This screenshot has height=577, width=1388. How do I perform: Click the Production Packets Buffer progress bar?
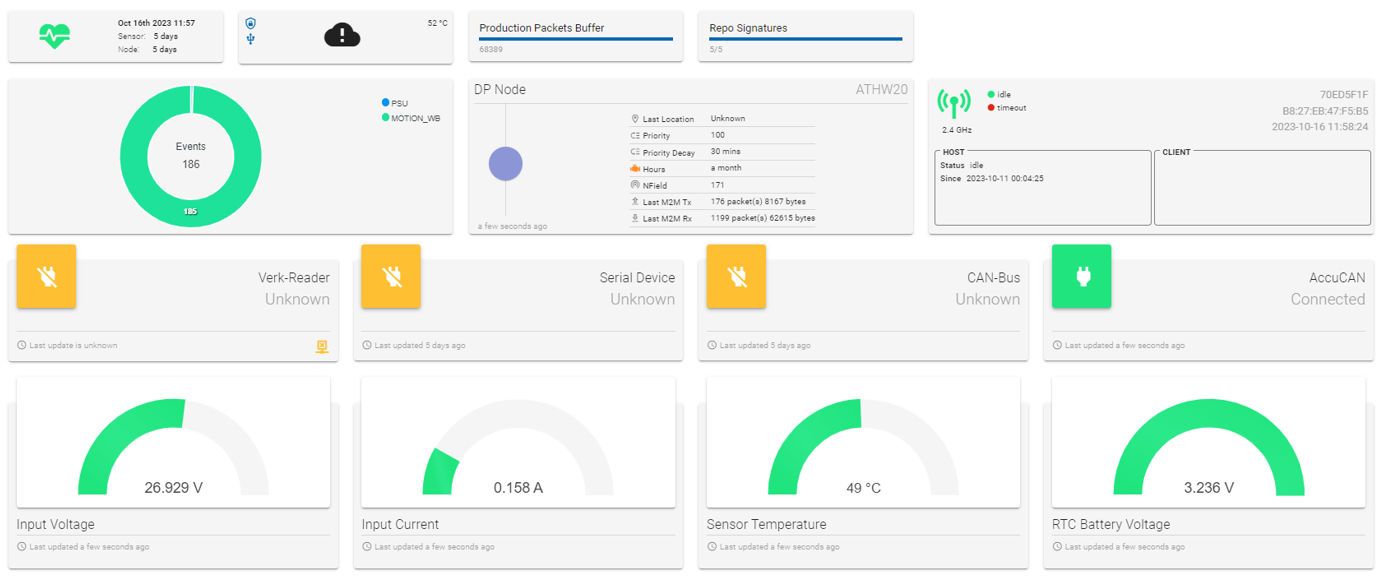[576, 39]
